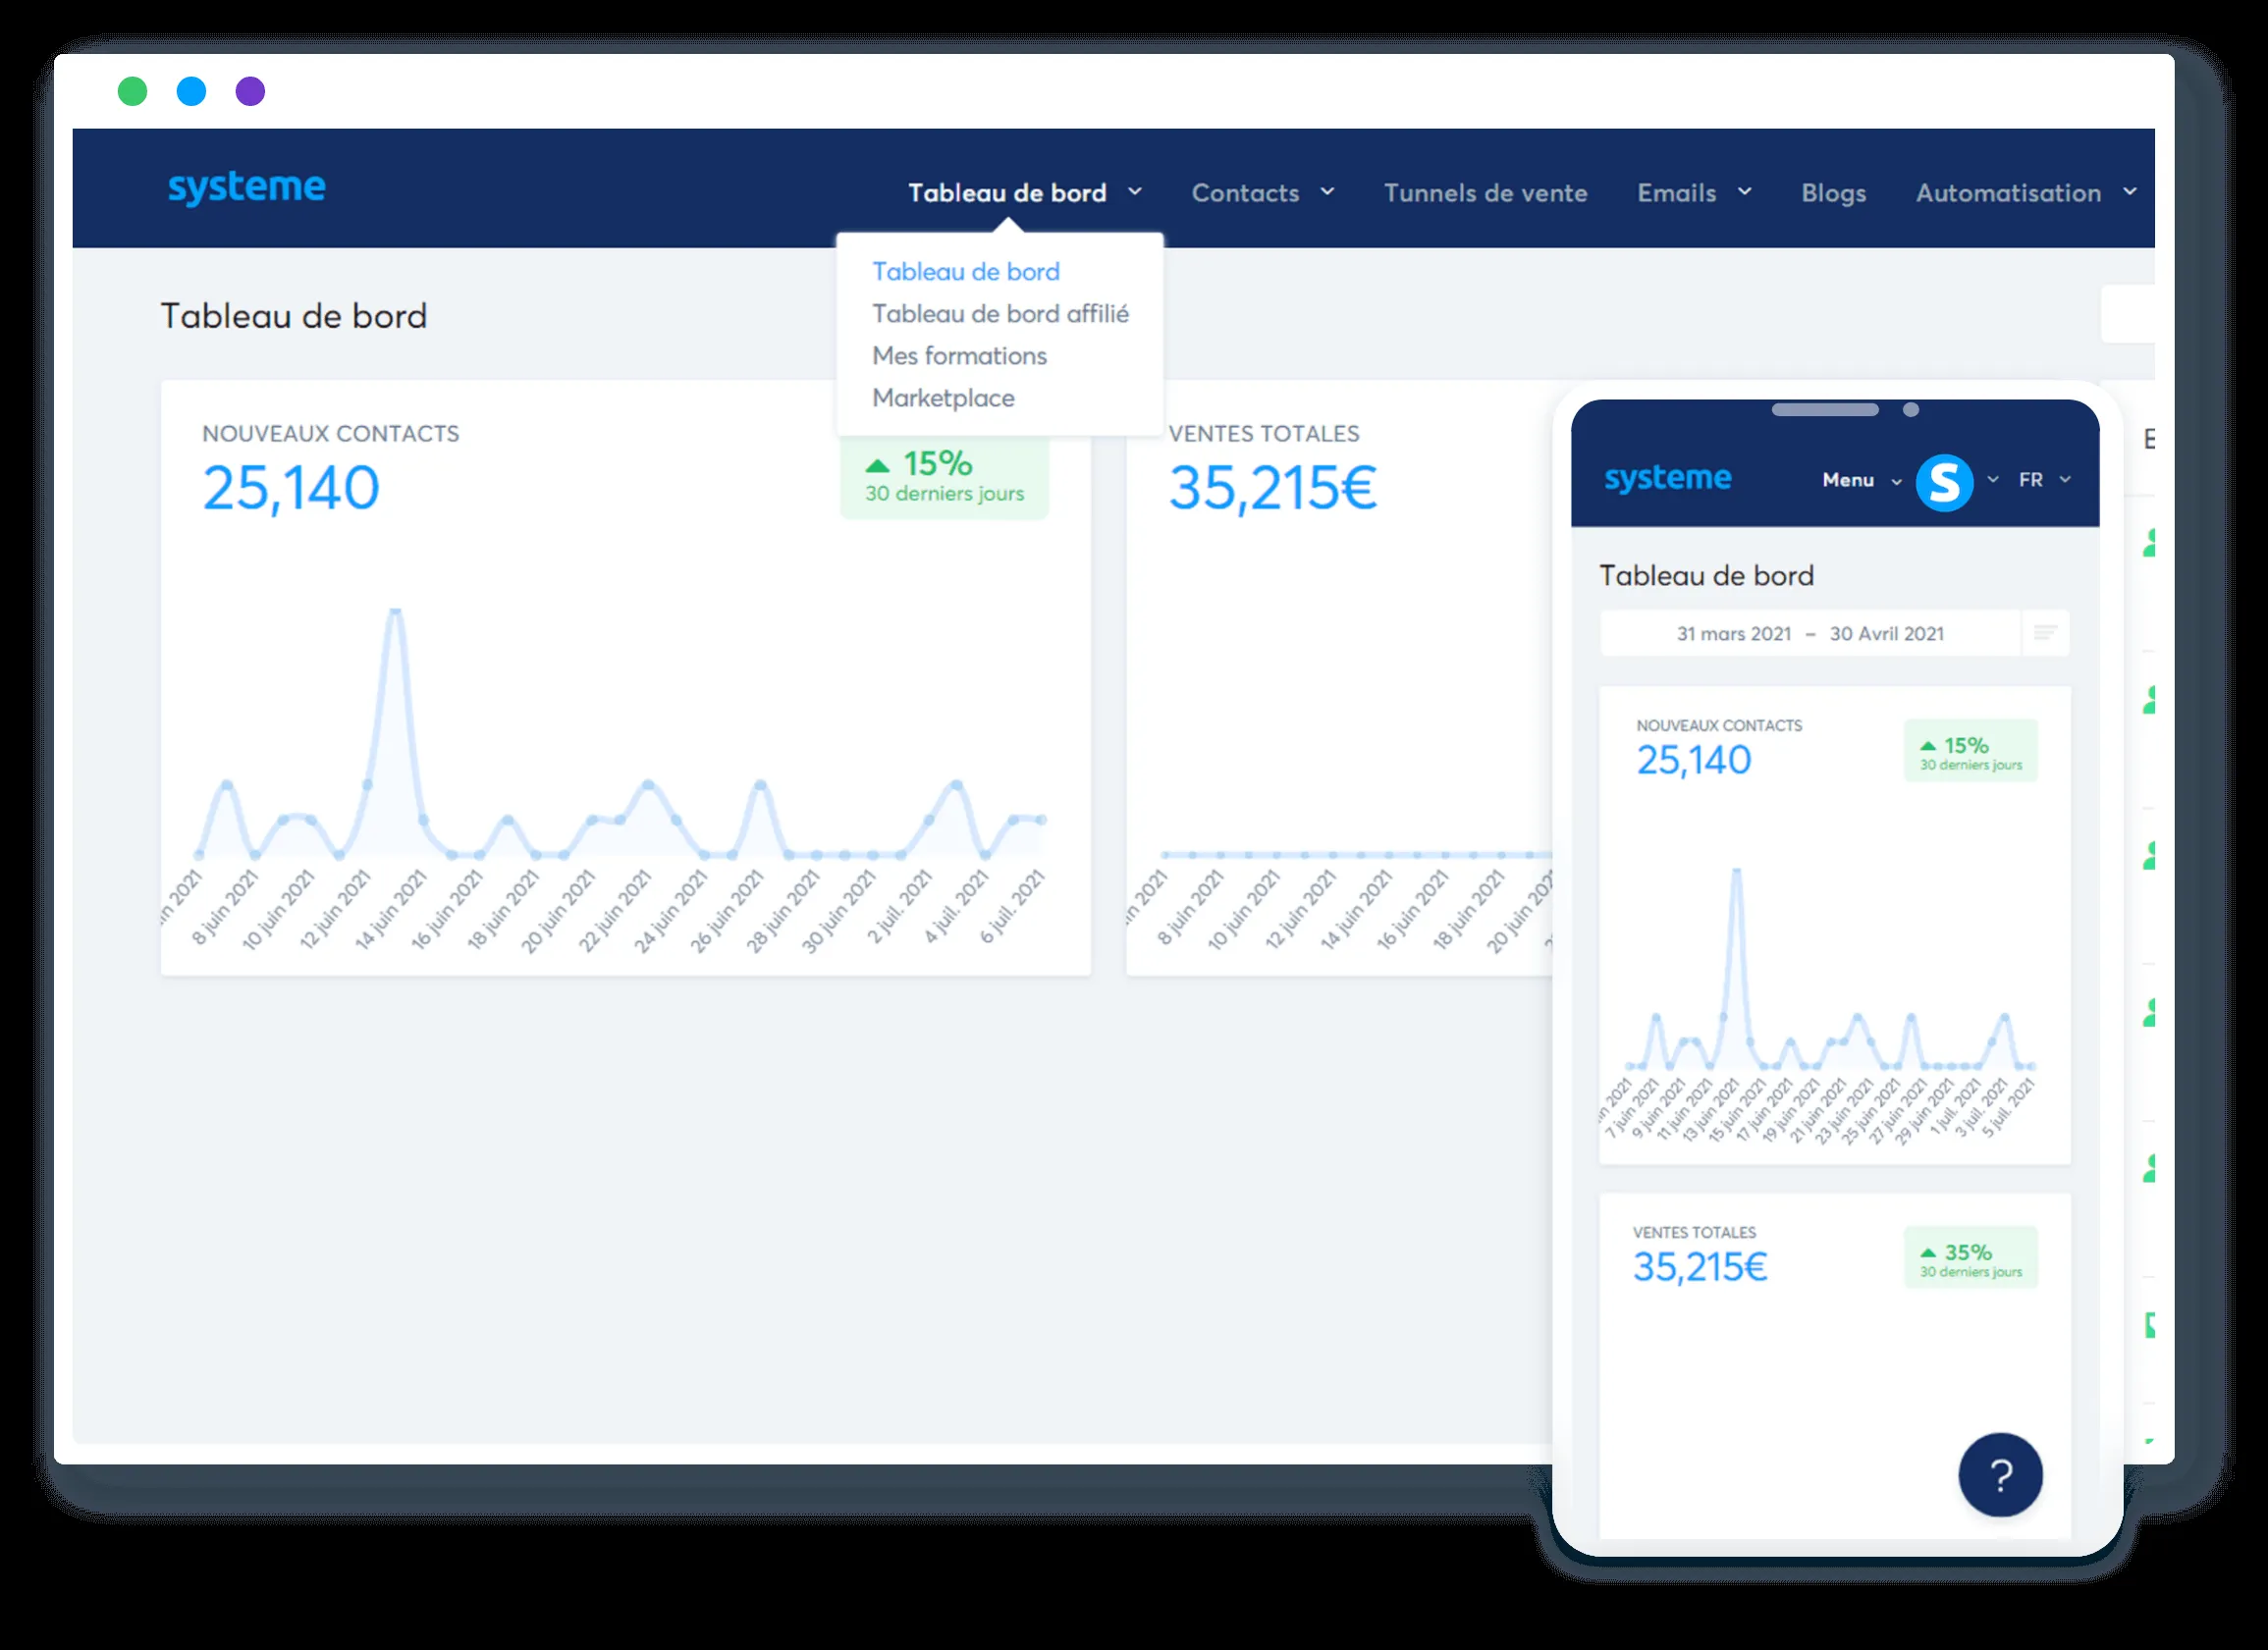Click the systeme logo in desktop header

246,187
